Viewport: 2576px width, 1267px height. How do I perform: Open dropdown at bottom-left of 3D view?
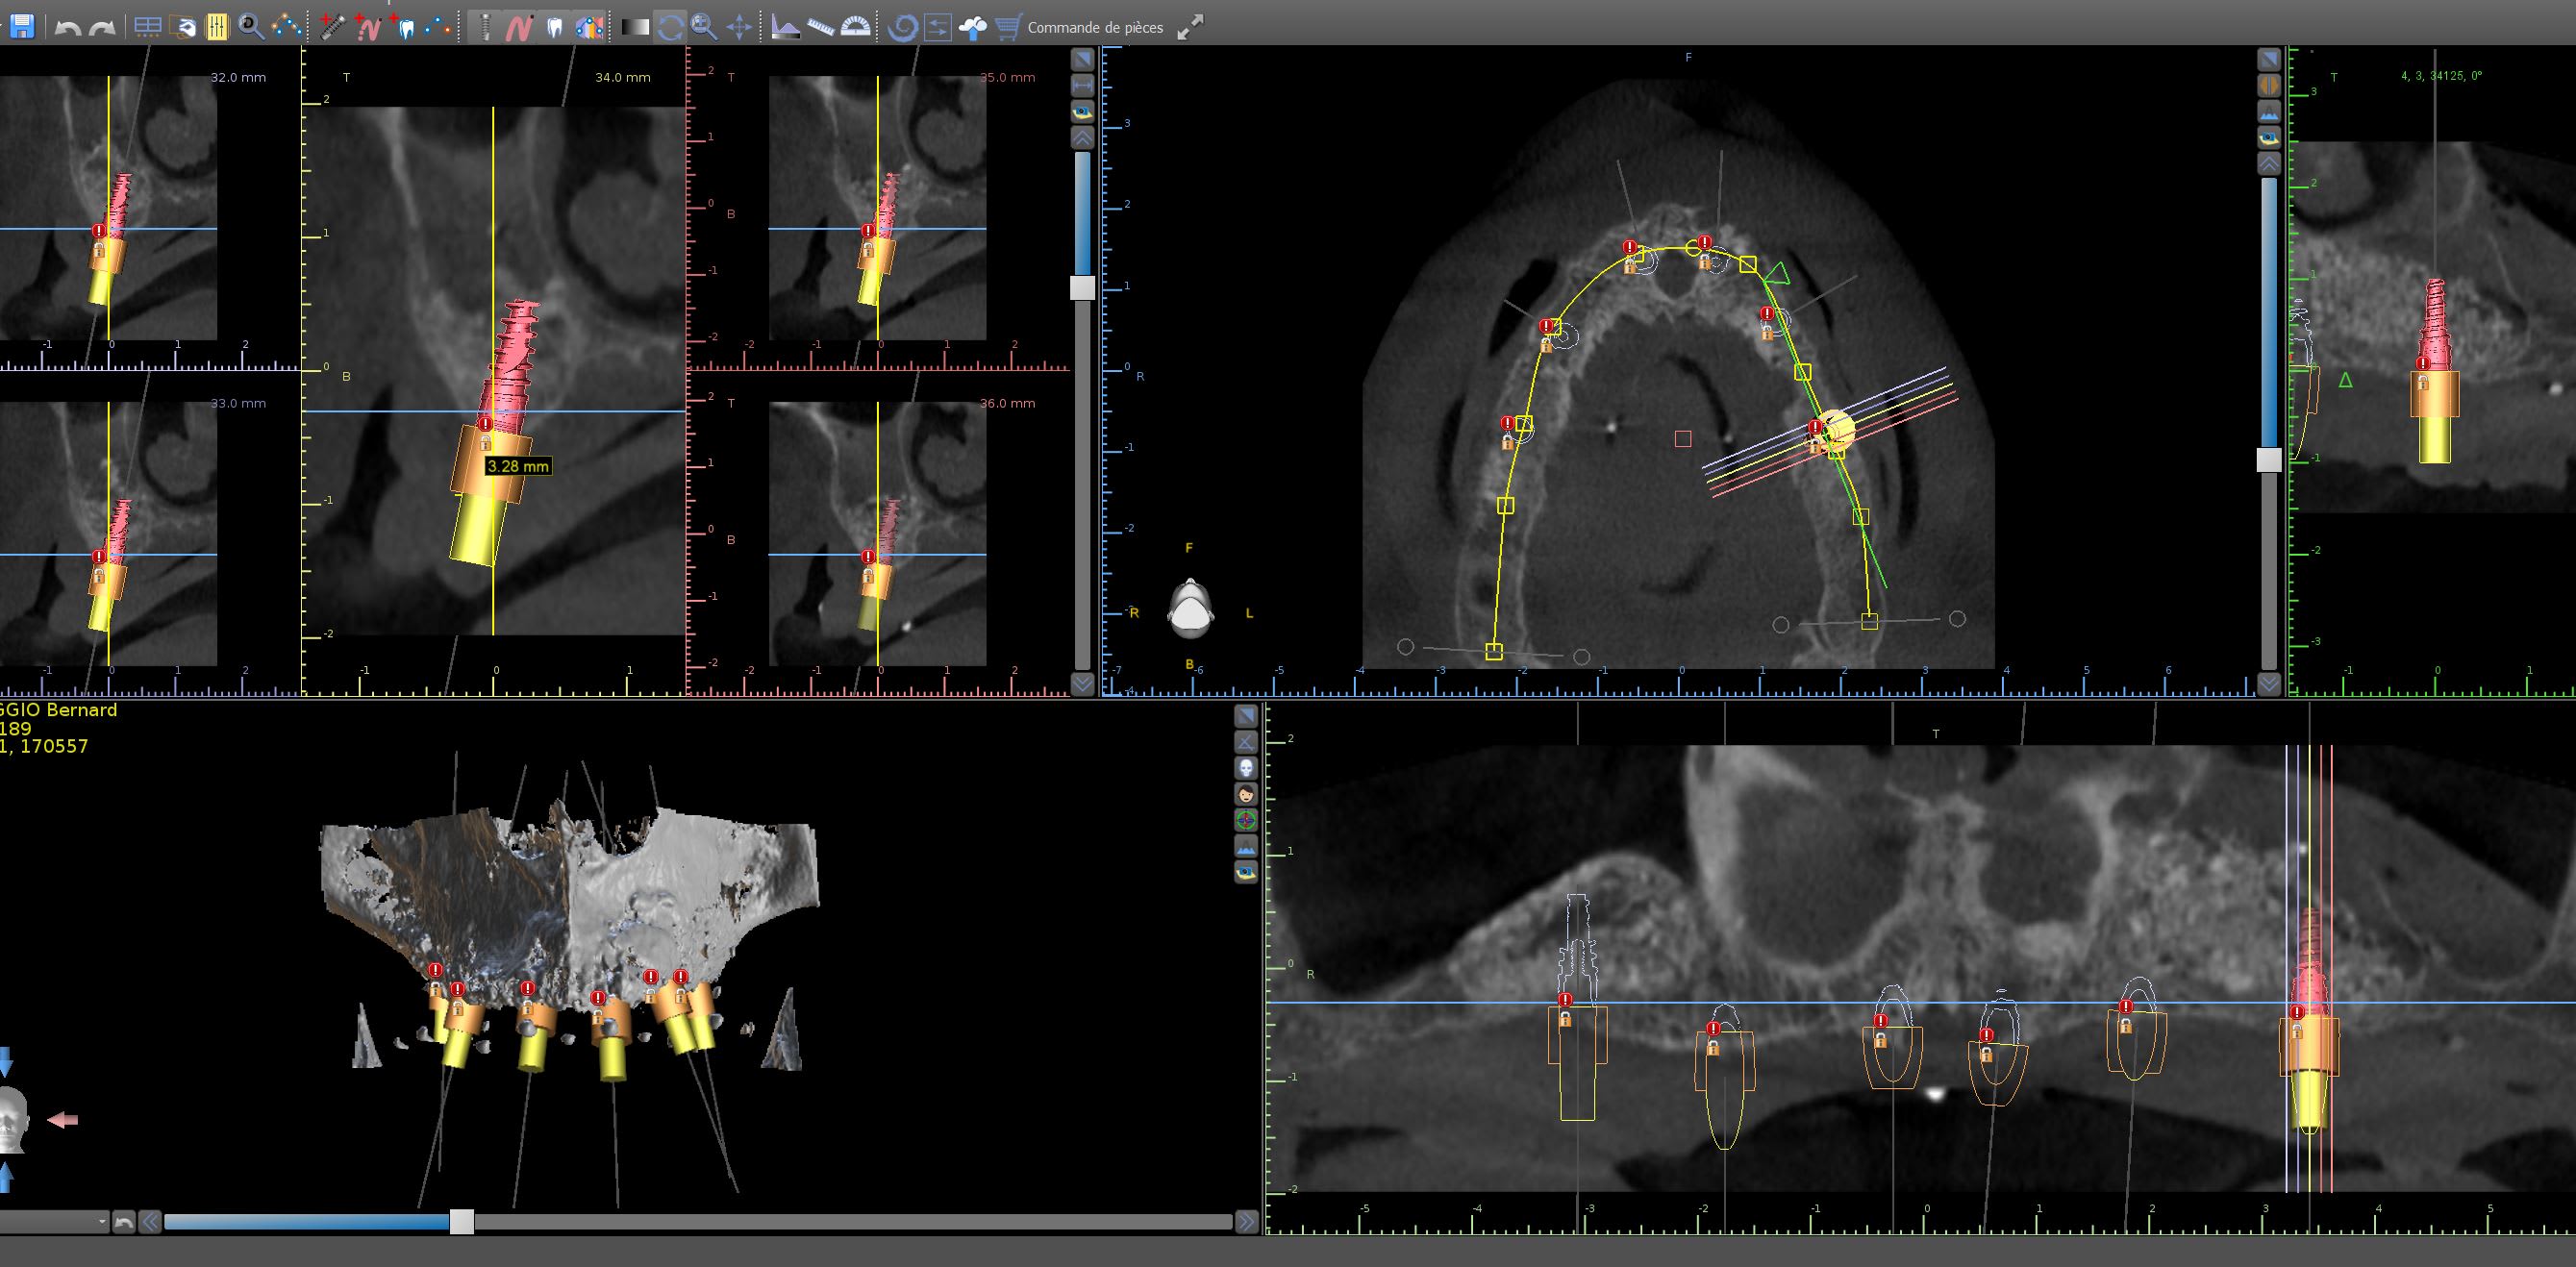pos(102,1221)
